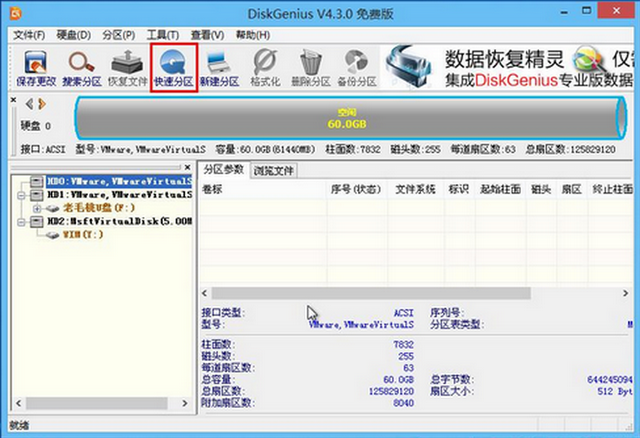Collapse the HD2 tree node
Screen dimensions: 640x438
[22, 222]
